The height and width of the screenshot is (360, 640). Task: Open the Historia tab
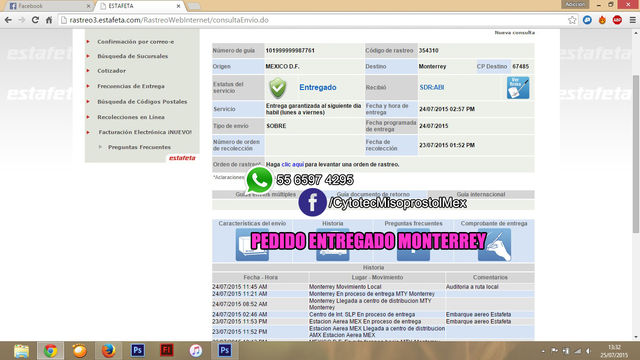coord(333,224)
